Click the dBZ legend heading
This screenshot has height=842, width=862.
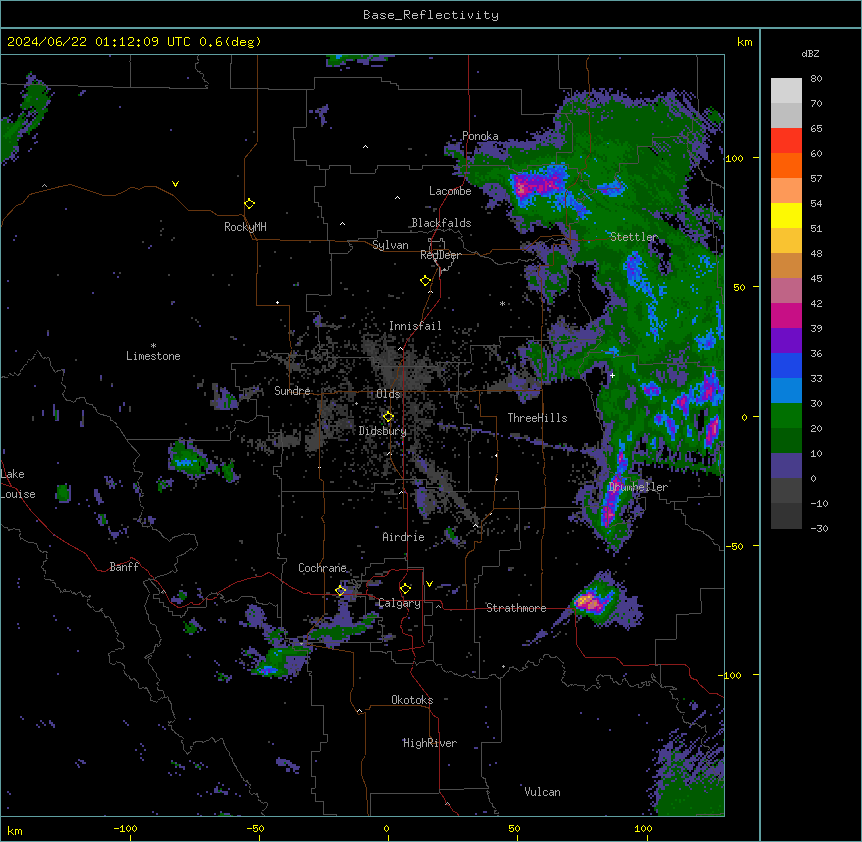point(810,54)
